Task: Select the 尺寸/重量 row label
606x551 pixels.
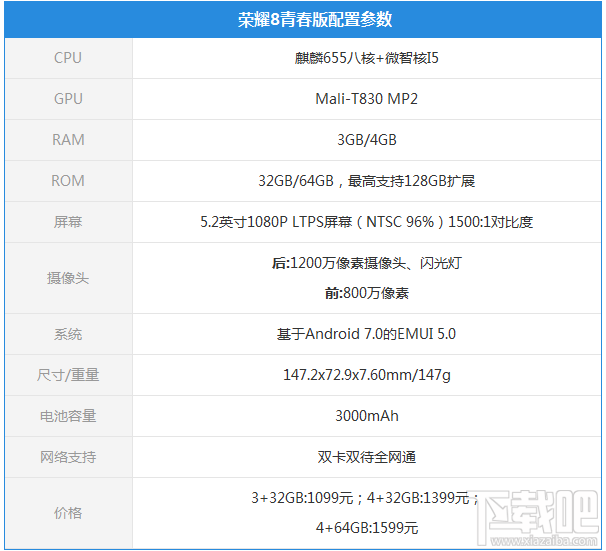Action: tap(68, 375)
